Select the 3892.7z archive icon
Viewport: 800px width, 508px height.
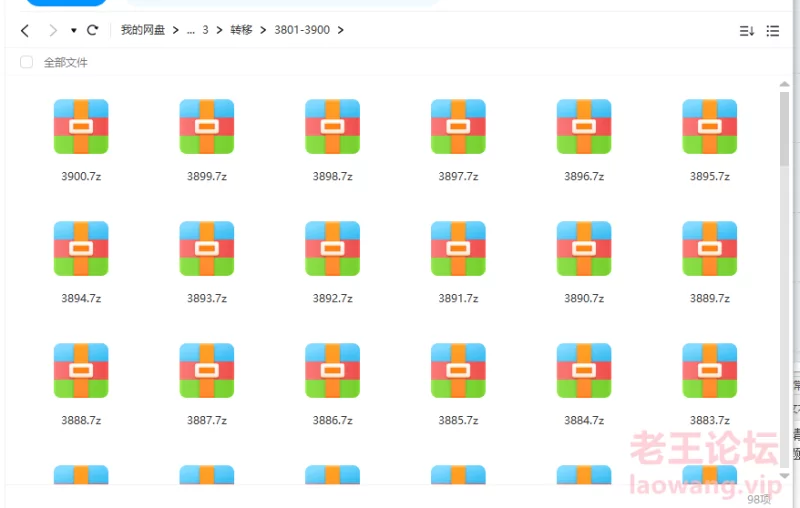click(x=333, y=248)
